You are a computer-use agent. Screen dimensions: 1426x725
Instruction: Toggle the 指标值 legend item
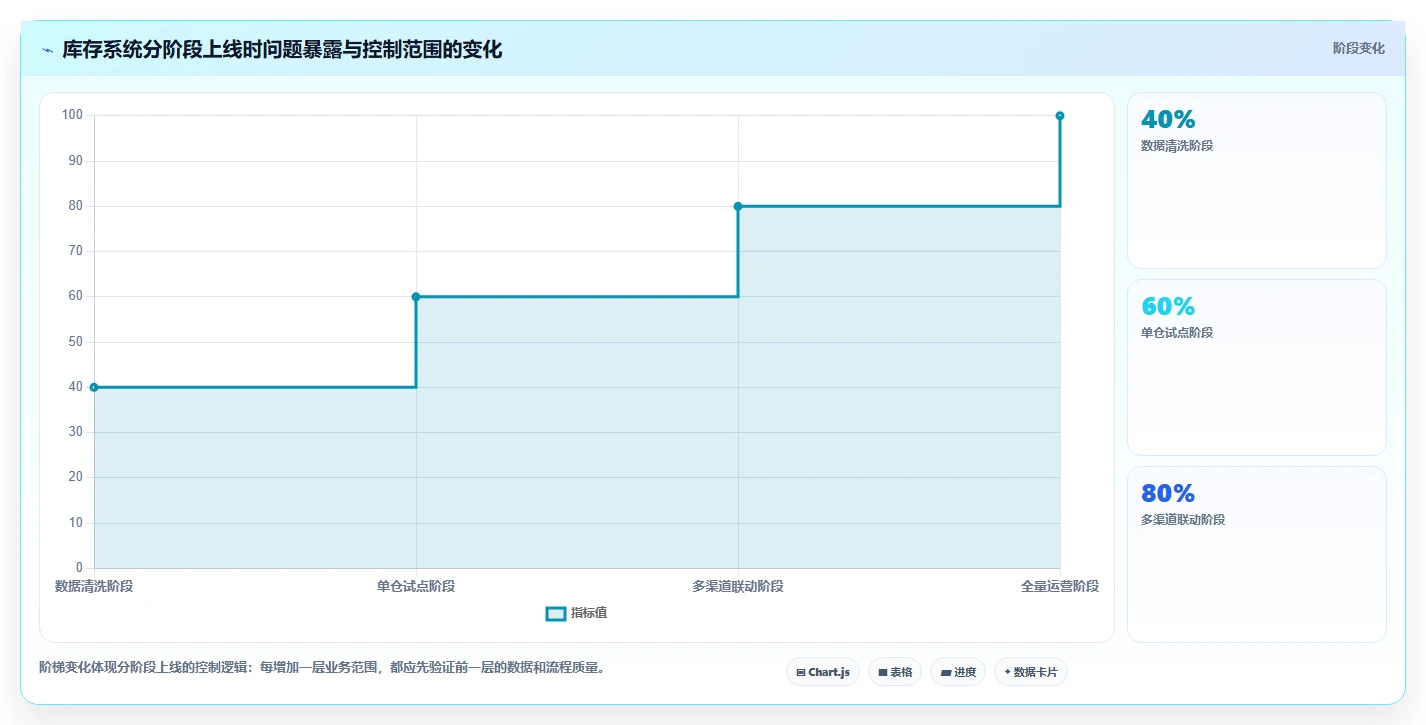point(576,613)
